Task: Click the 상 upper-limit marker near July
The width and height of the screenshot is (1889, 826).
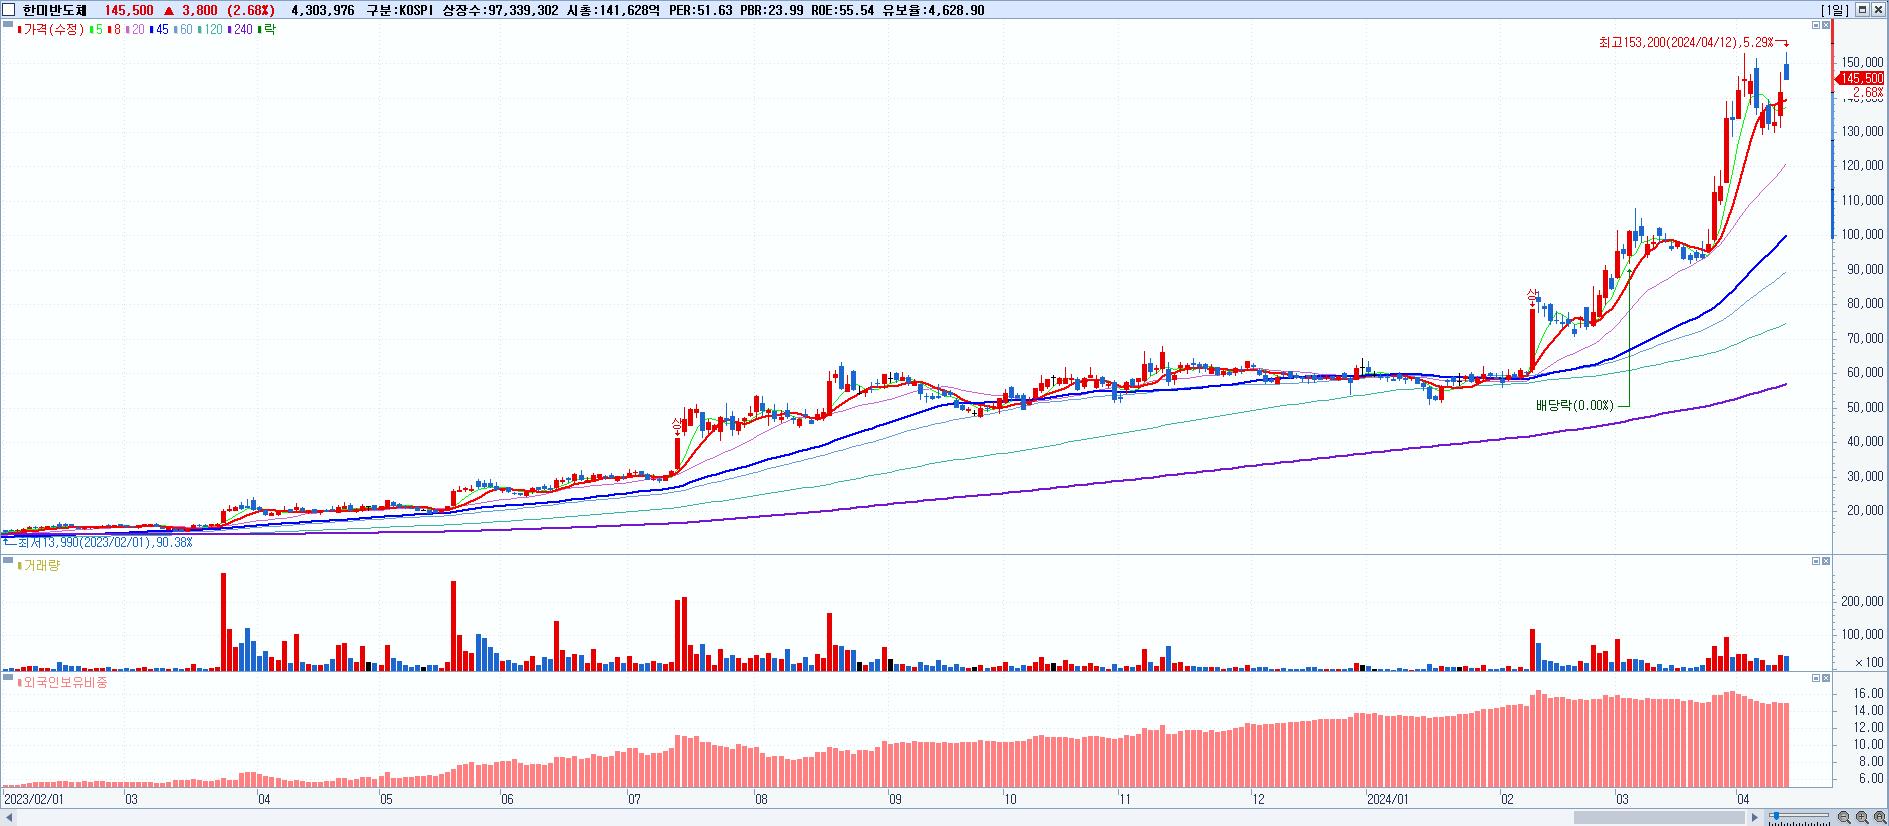Action: point(678,426)
